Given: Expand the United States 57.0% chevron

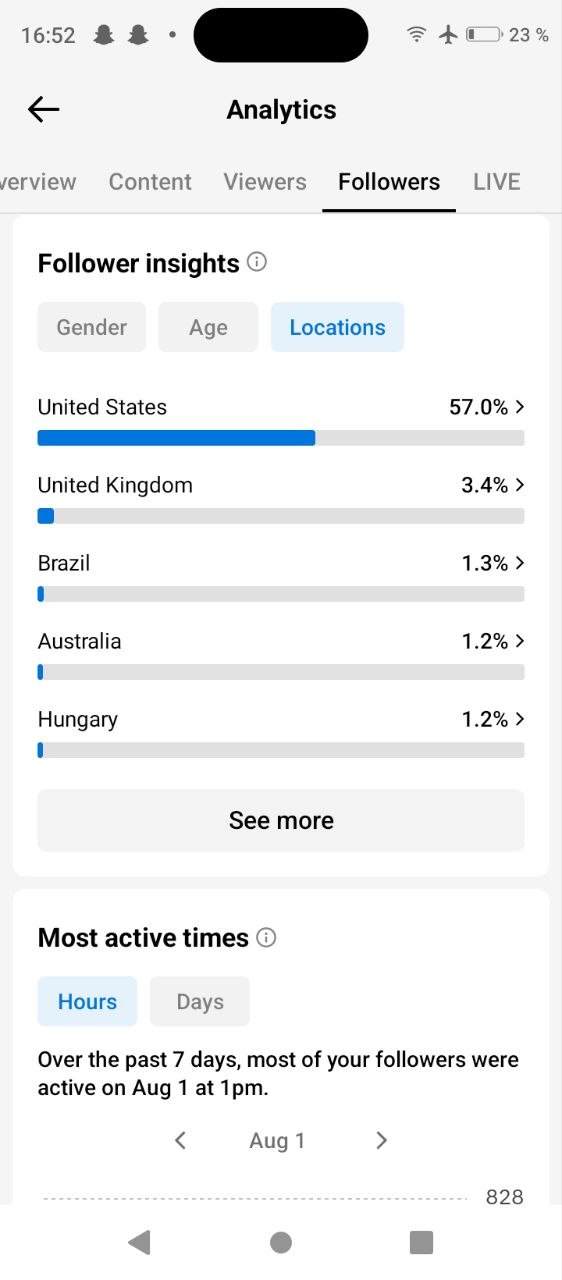Looking at the screenshot, I should click(519, 407).
